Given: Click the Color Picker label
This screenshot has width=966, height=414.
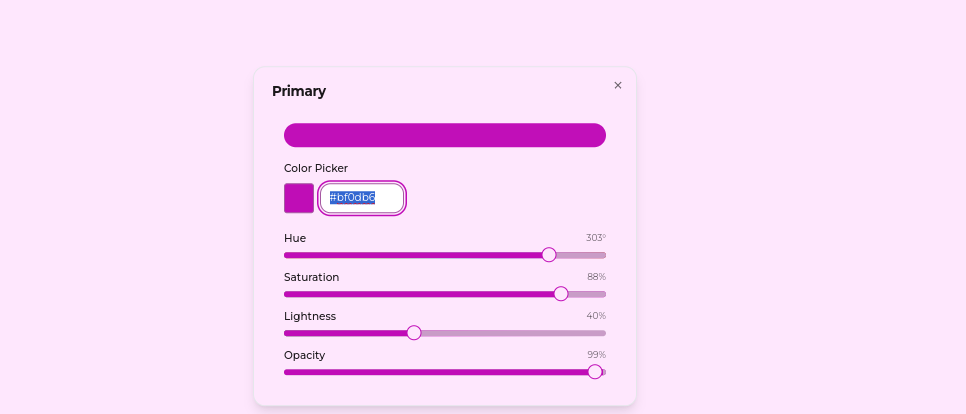Looking at the screenshot, I should [316, 168].
